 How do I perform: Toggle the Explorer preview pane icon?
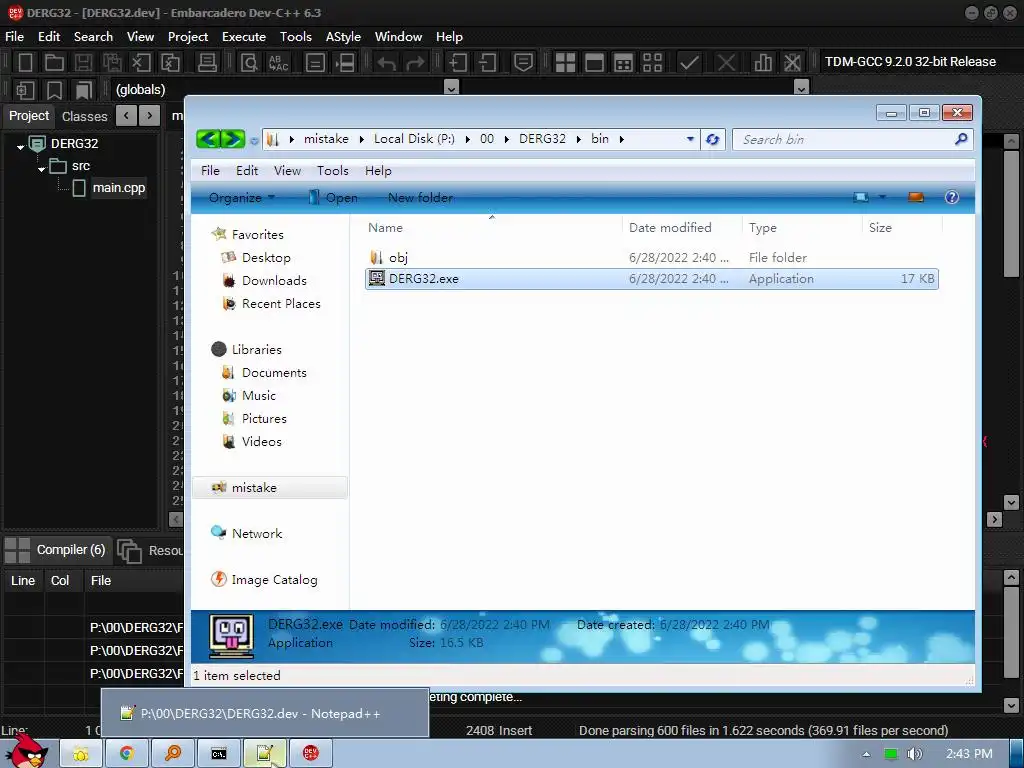point(916,197)
